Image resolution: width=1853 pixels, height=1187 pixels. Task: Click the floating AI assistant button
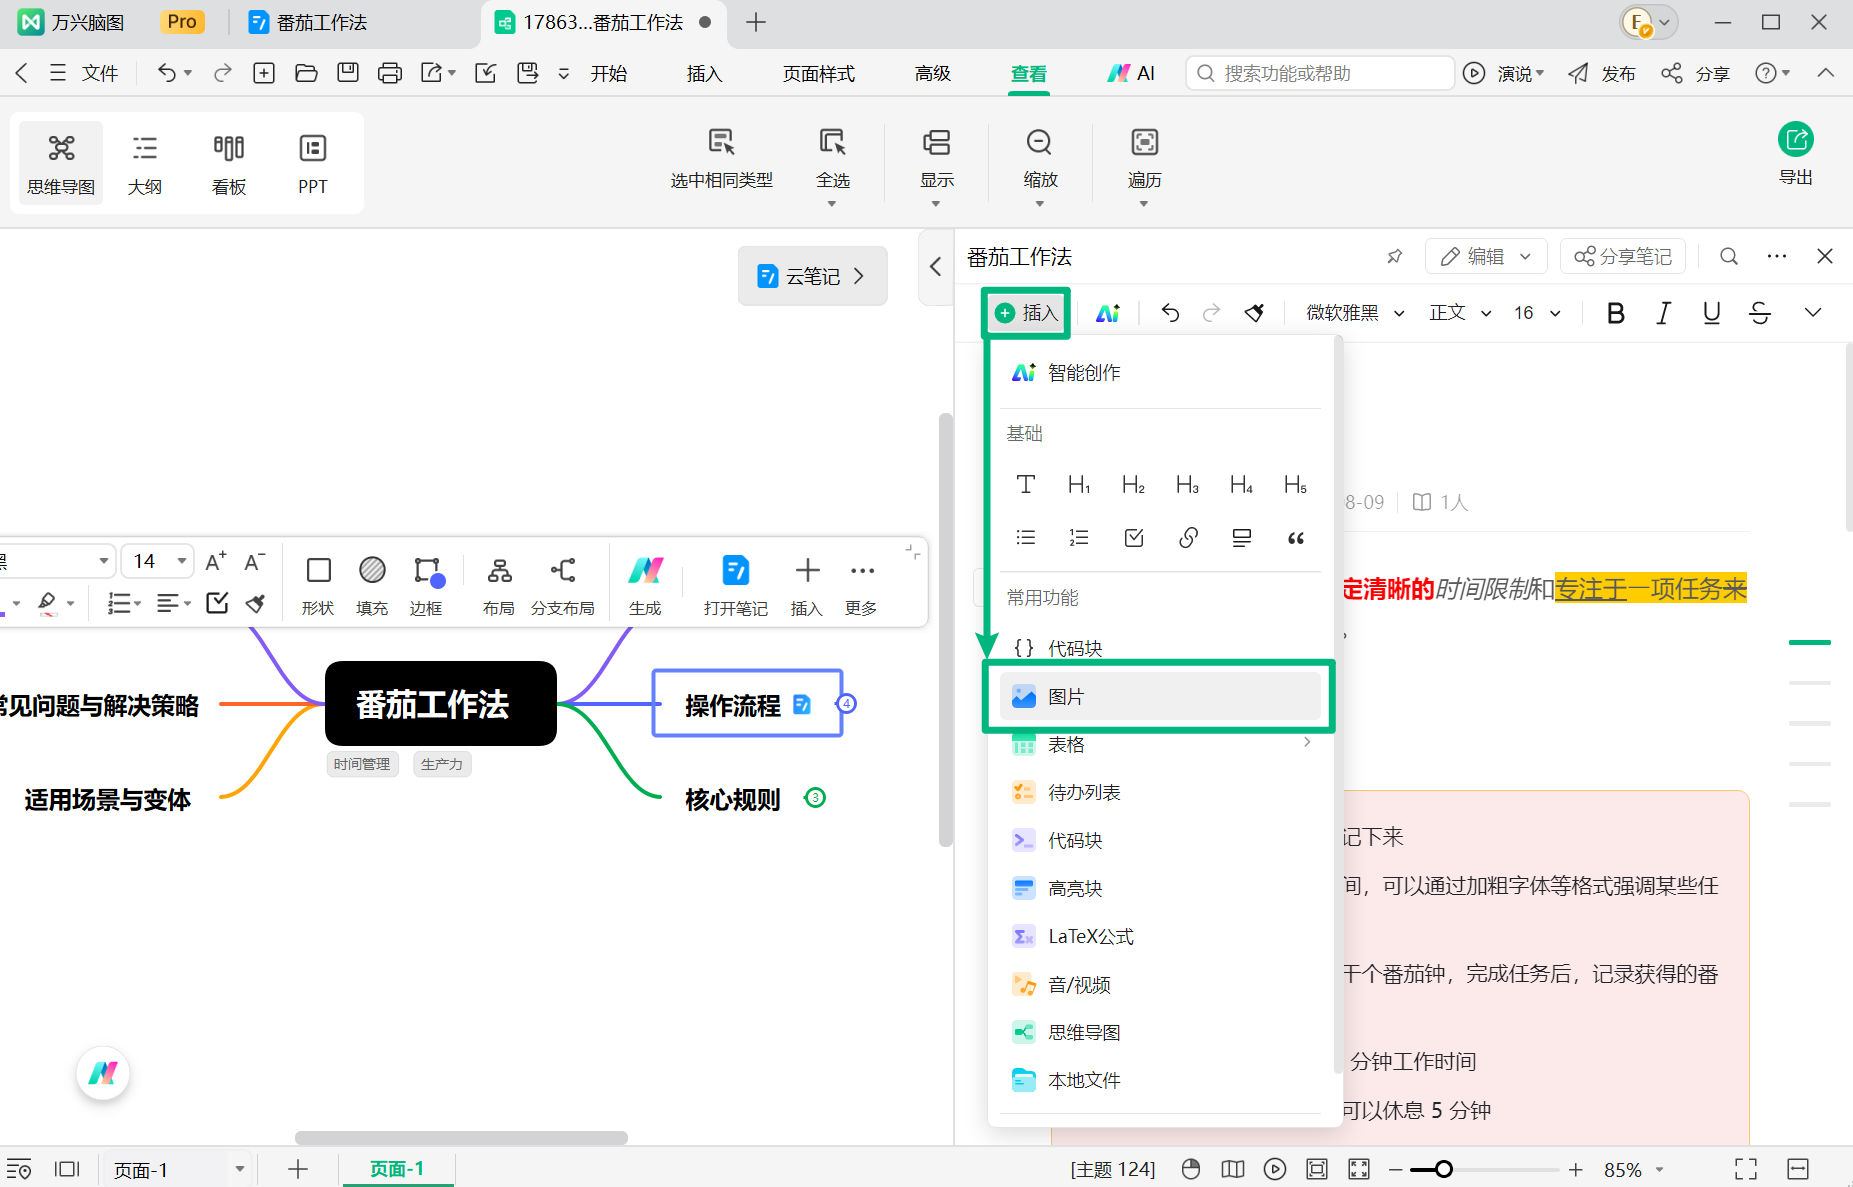pos(103,1074)
